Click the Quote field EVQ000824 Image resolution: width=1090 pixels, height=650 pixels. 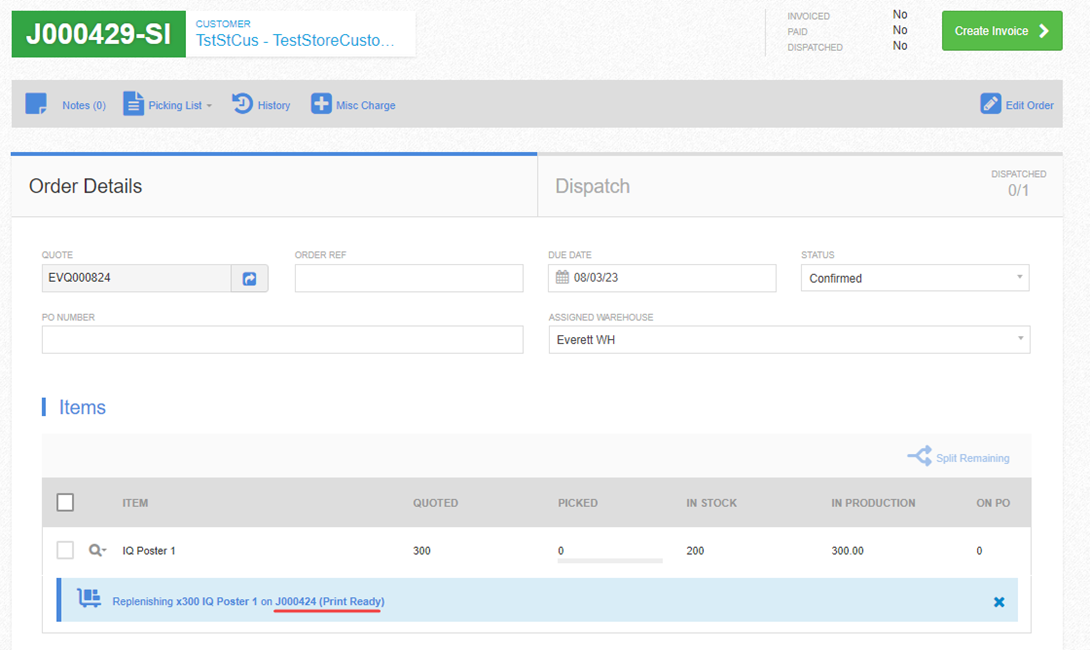point(136,278)
